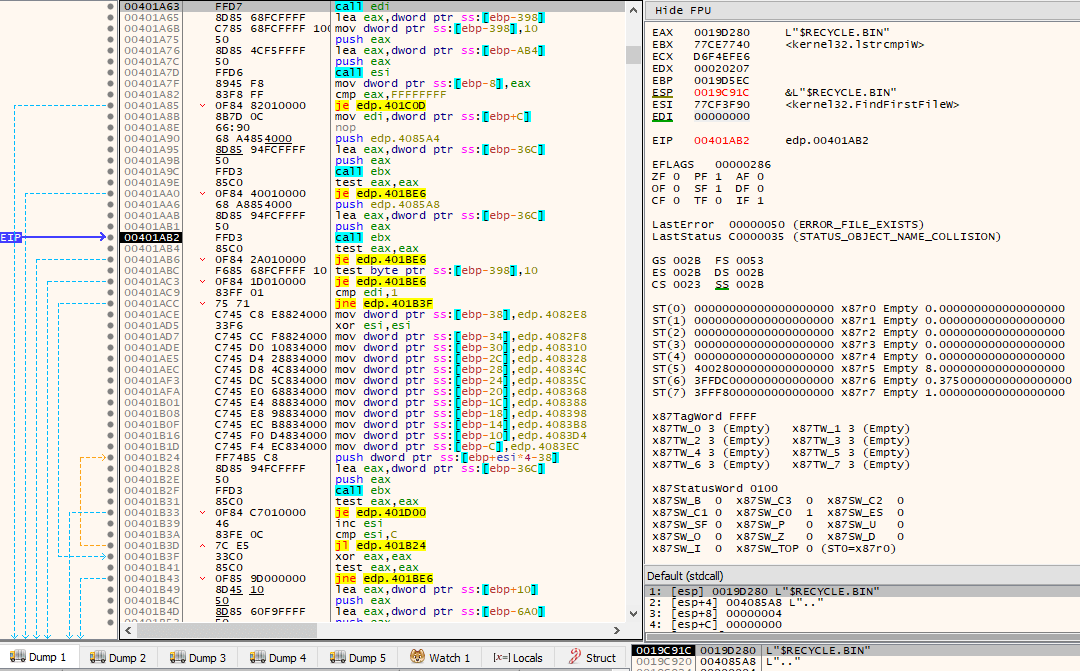Click horizontal scrollbar right arrow in disassembly

click(x=616, y=630)
